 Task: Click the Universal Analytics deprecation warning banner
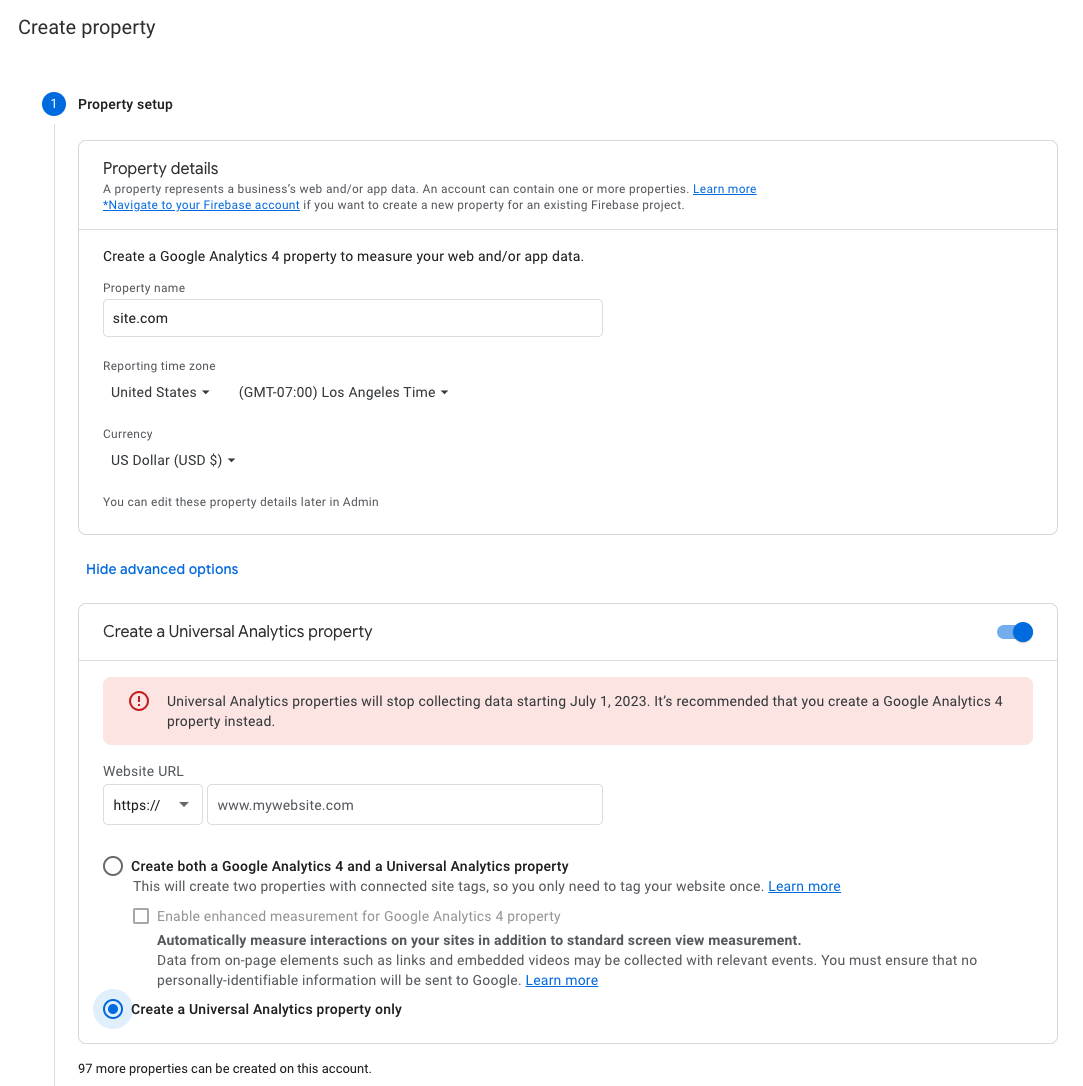(x=567, y=711)
